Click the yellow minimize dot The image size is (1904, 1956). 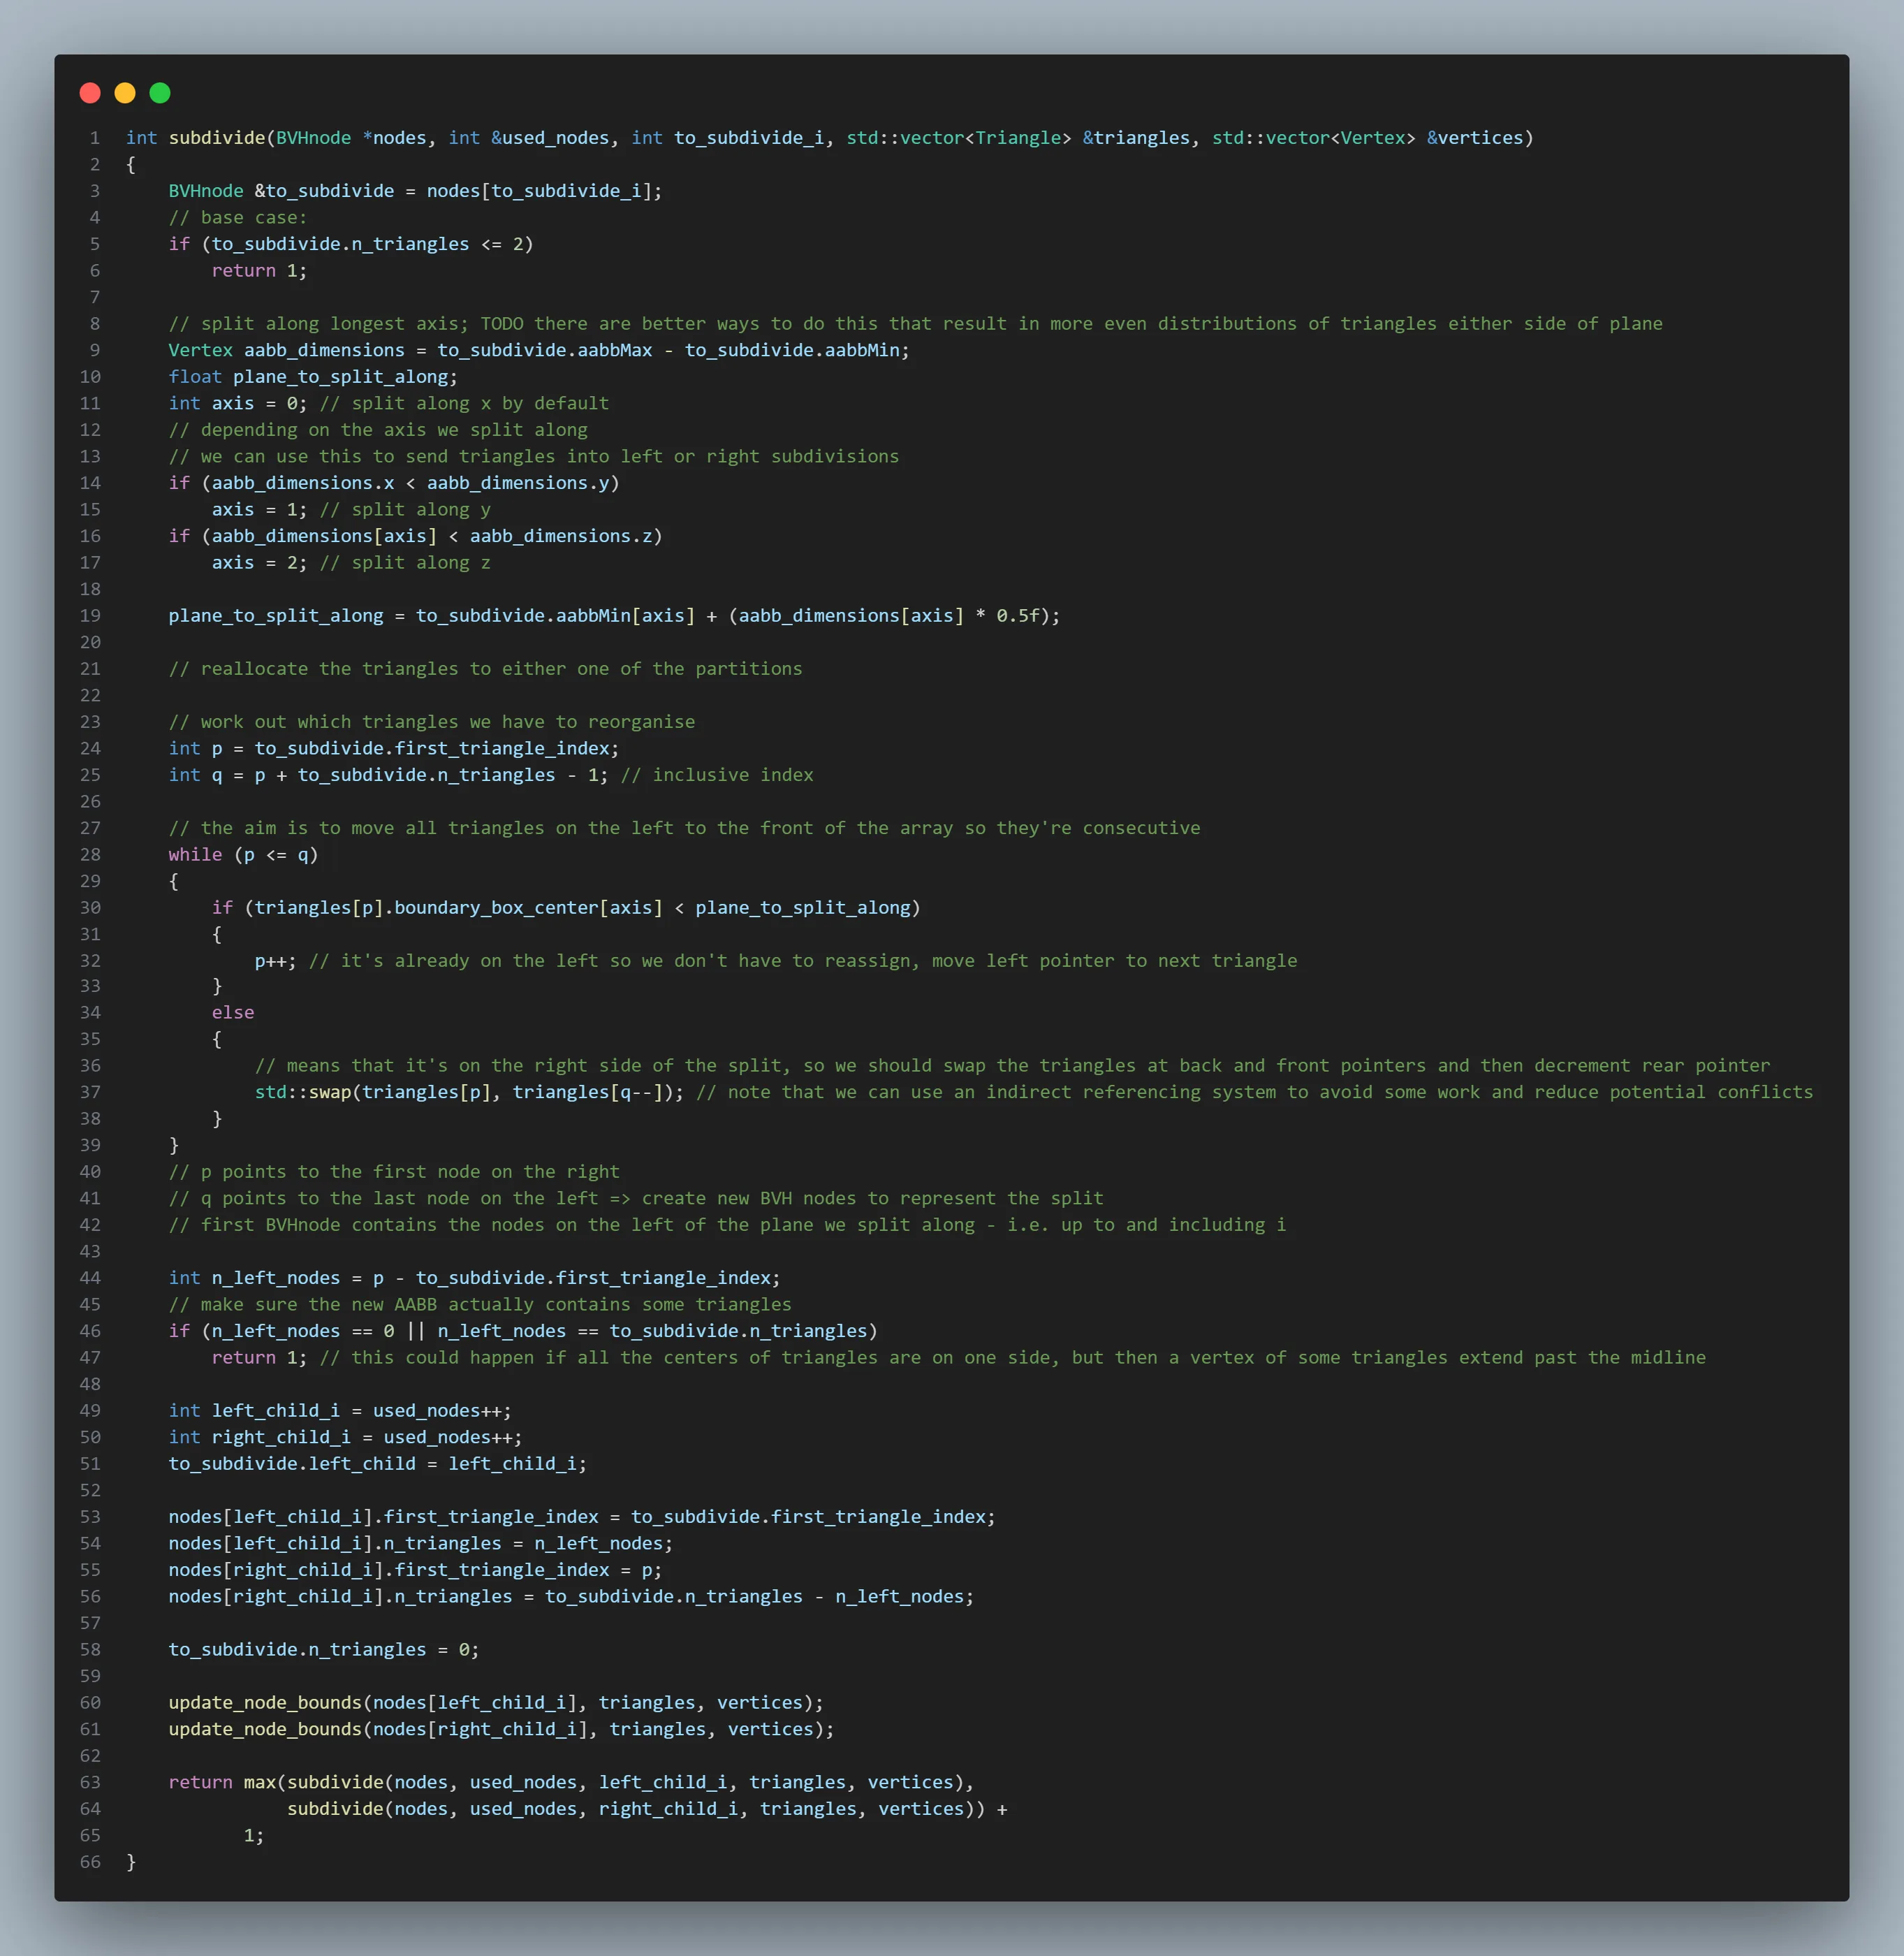click(x=125, y=93)
